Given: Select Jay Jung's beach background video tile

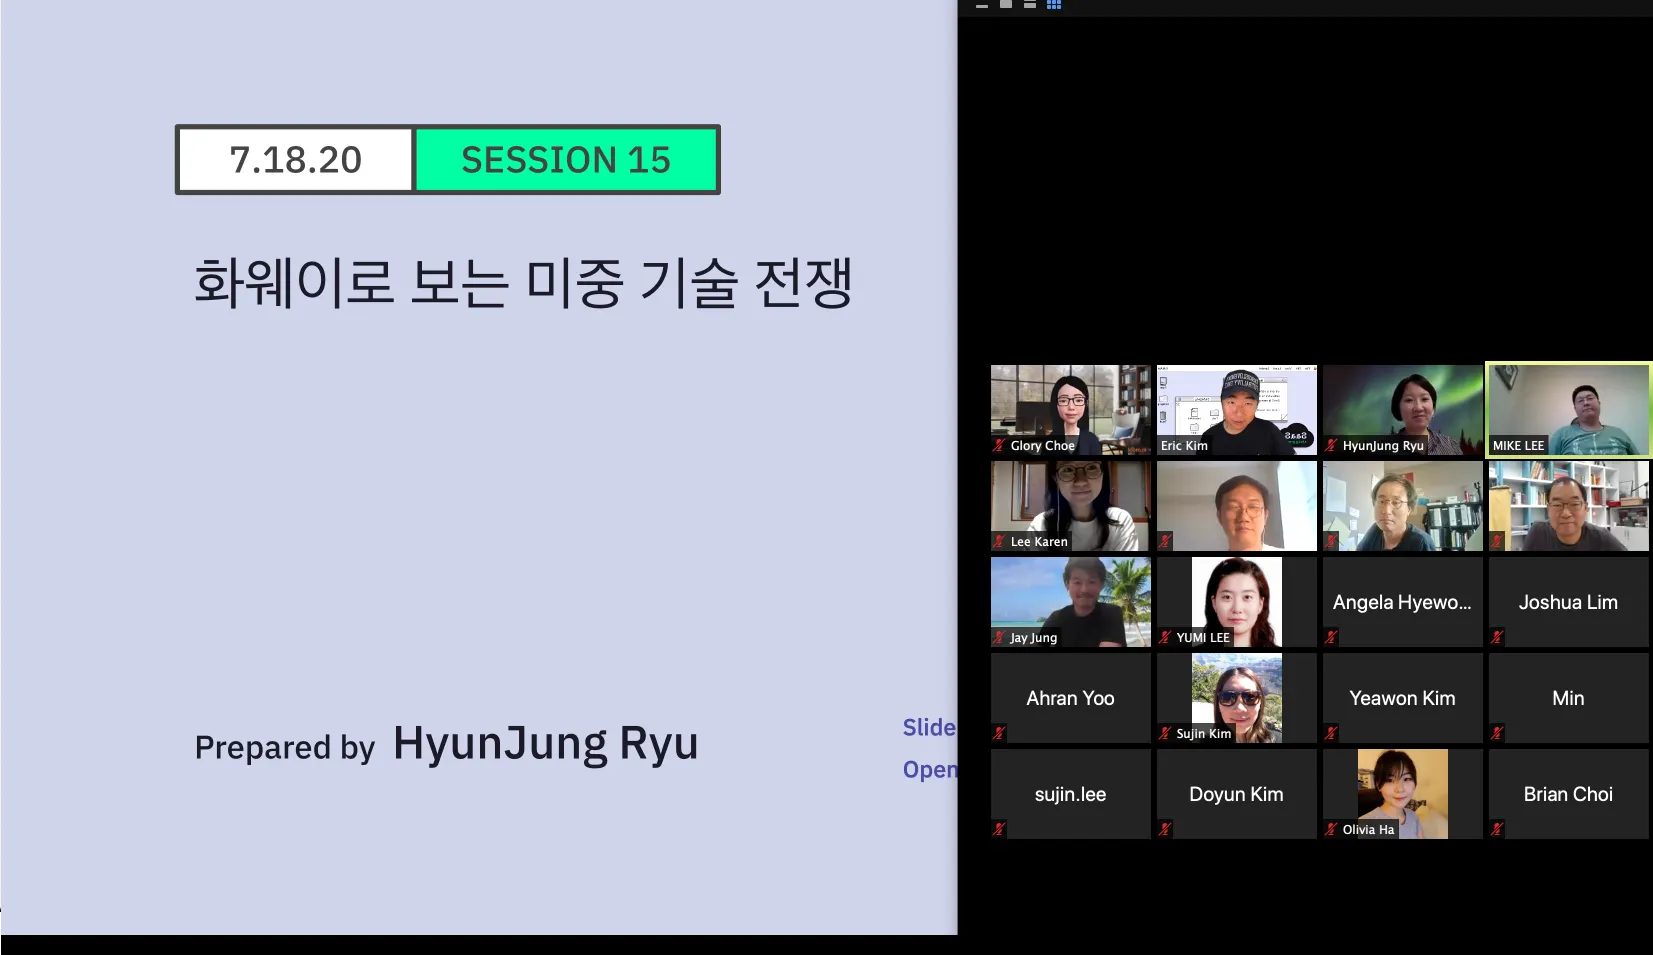Looking at the screenshot, I should [x=1071, y=602].
